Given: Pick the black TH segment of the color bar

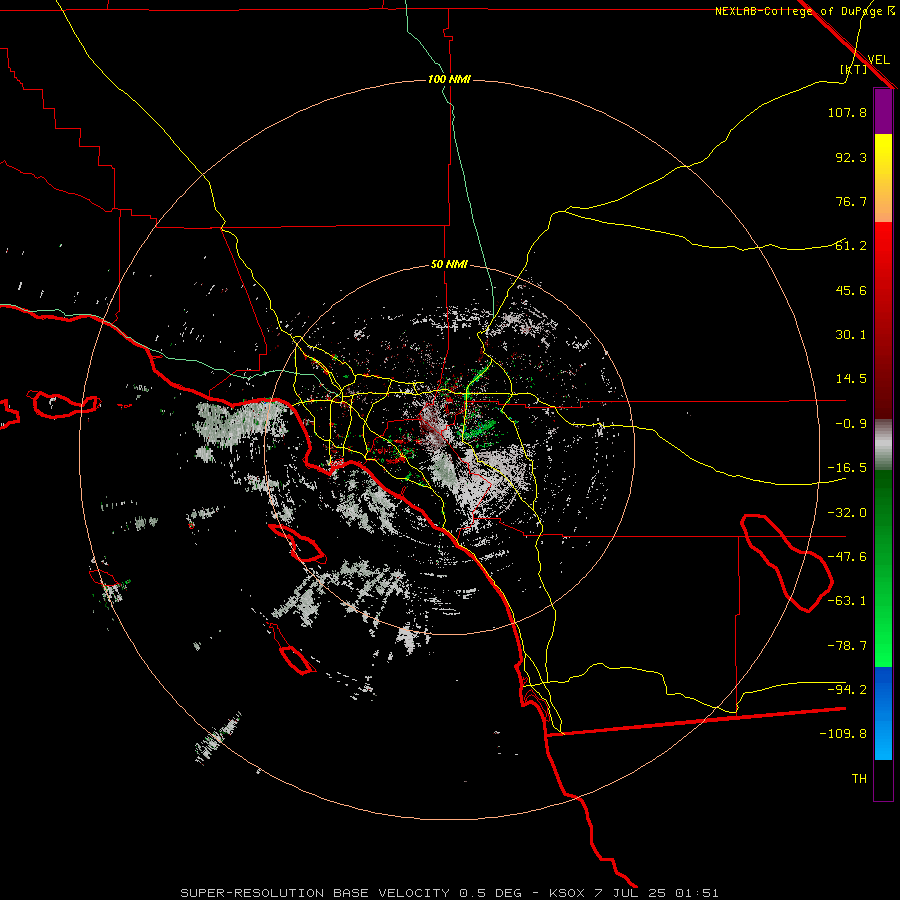Looking at the screenshot, I should (883, 779).
